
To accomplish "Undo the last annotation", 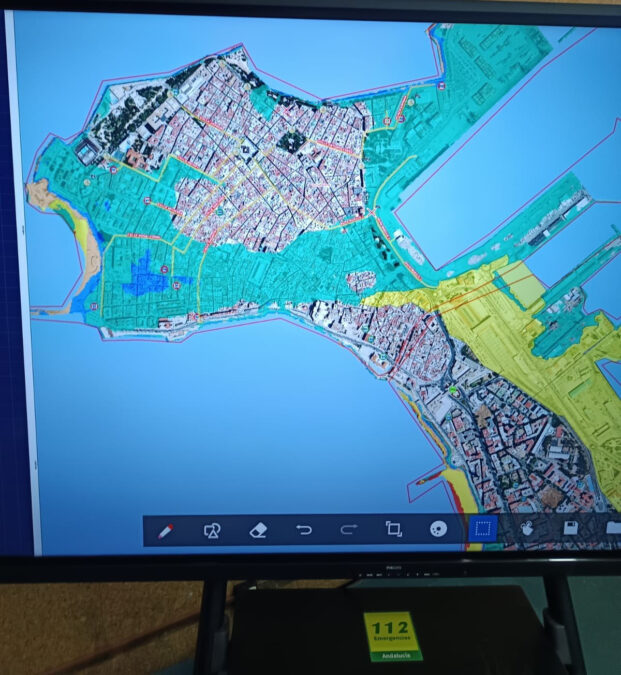I will [x=304, y=530].
